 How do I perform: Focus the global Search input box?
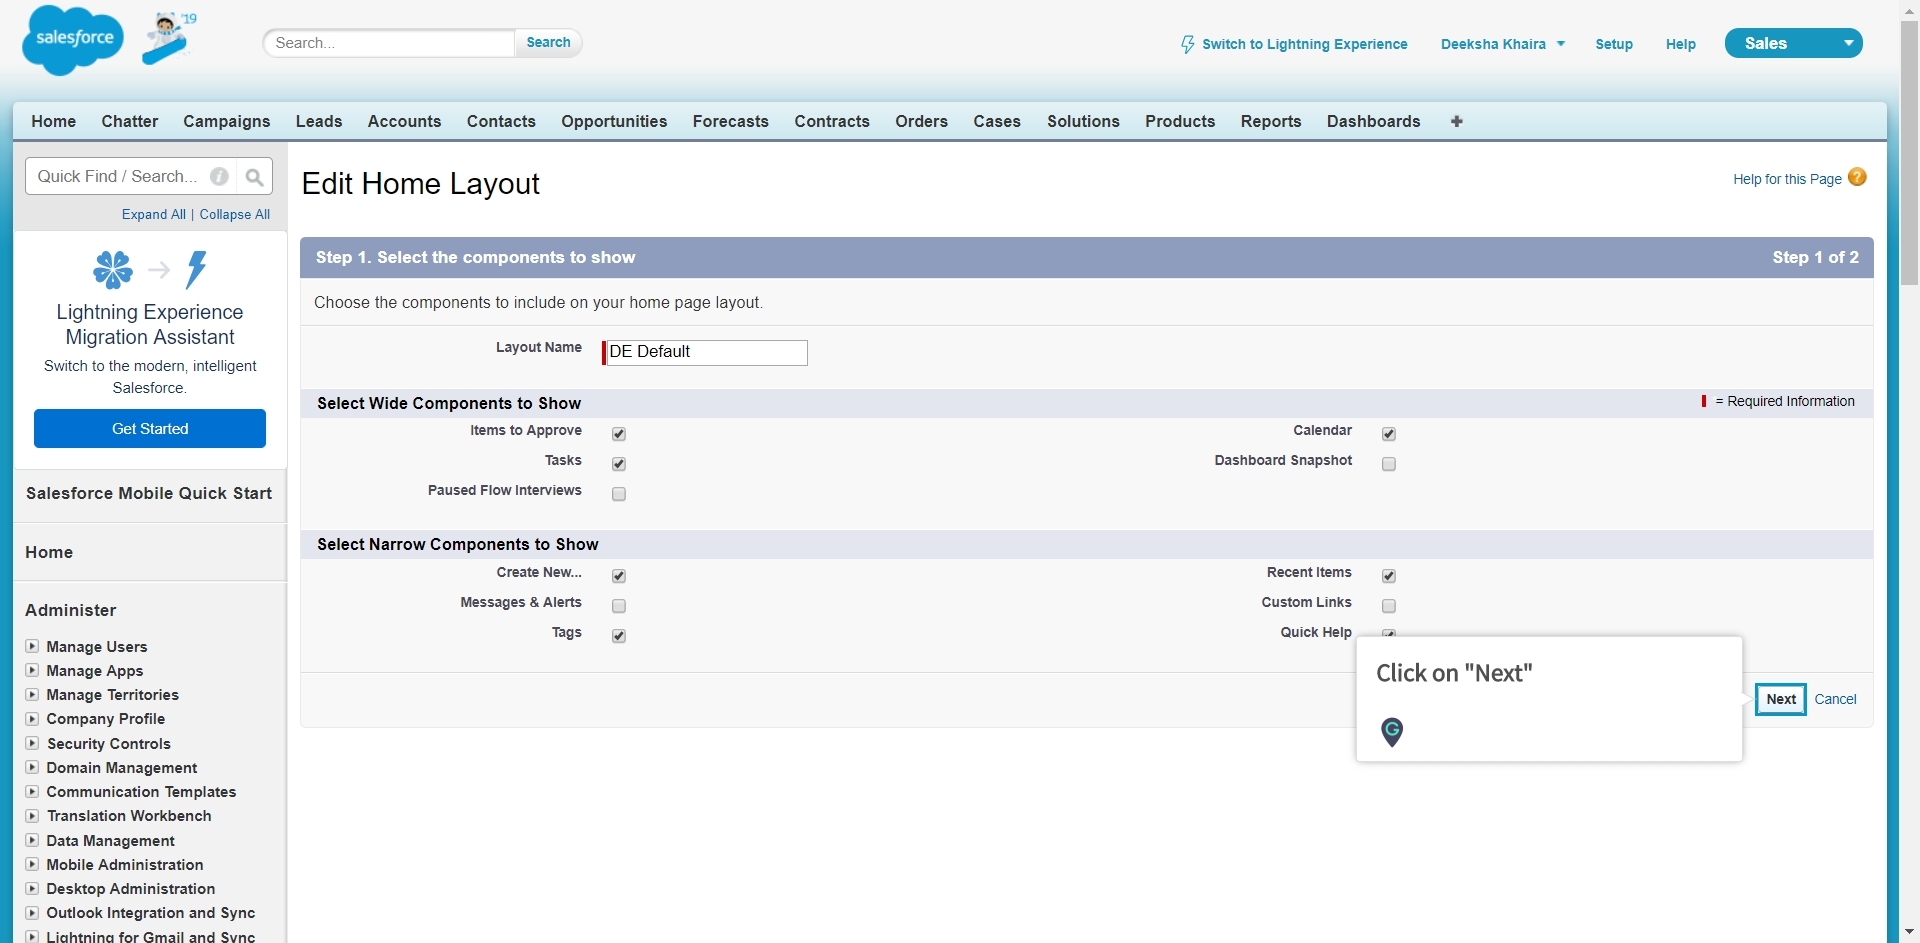click(390, 43)
